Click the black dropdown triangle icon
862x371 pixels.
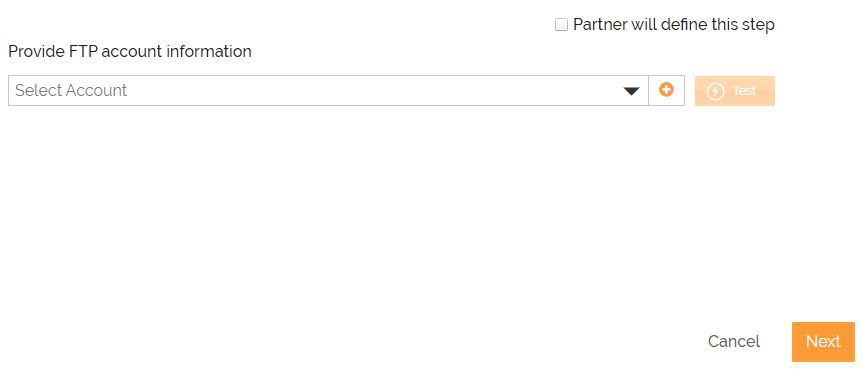(x=632, y=91)
